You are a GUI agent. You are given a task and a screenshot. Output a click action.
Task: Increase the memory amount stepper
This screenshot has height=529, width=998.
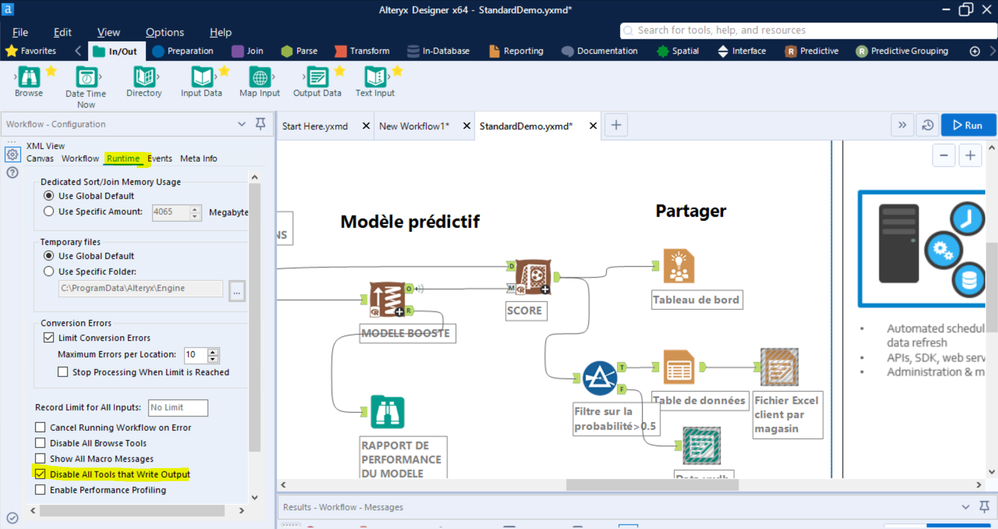point(195,208)
